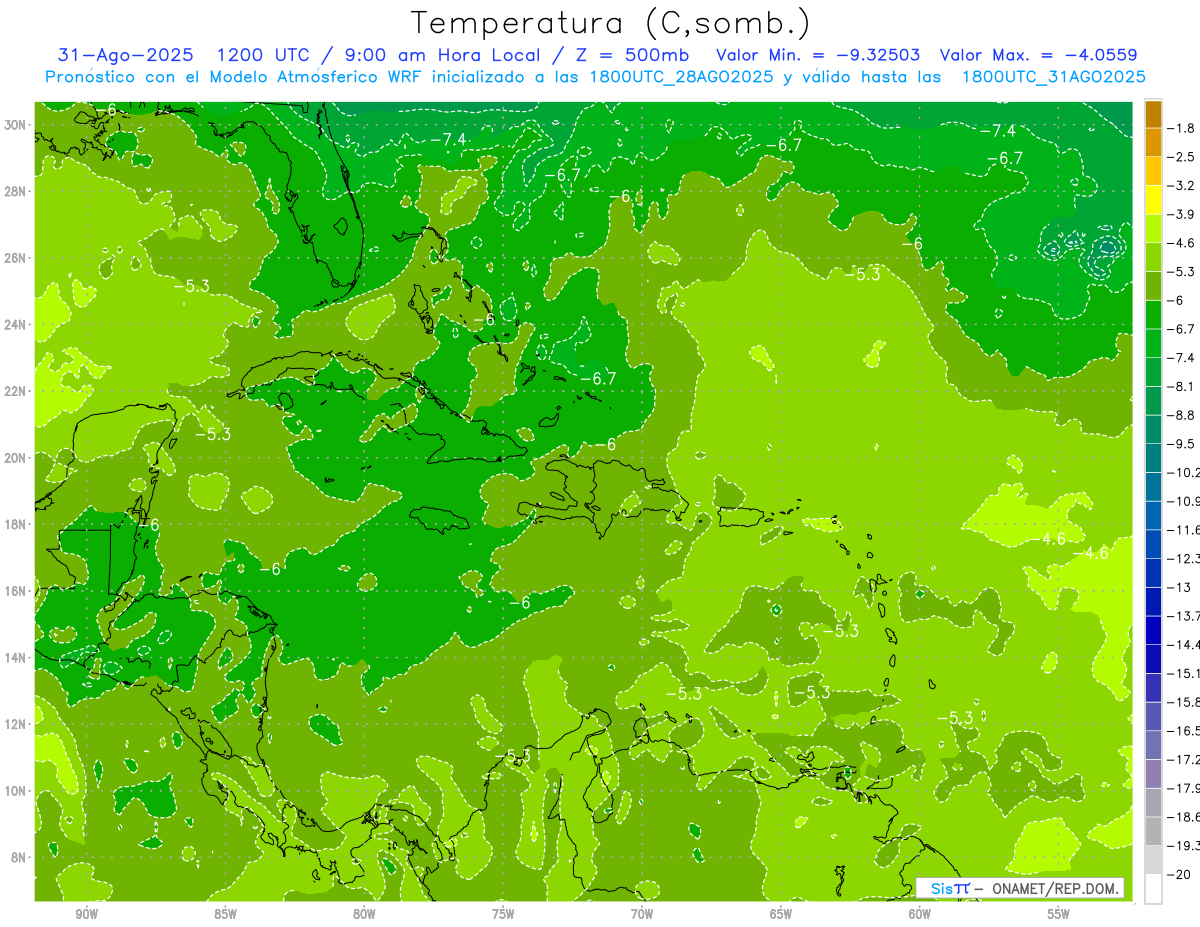Image resolution: width=1200 pixels, height=927 pixels.
Task: Click the "8N" latitude axis label
Action: [x=20, y=857]
